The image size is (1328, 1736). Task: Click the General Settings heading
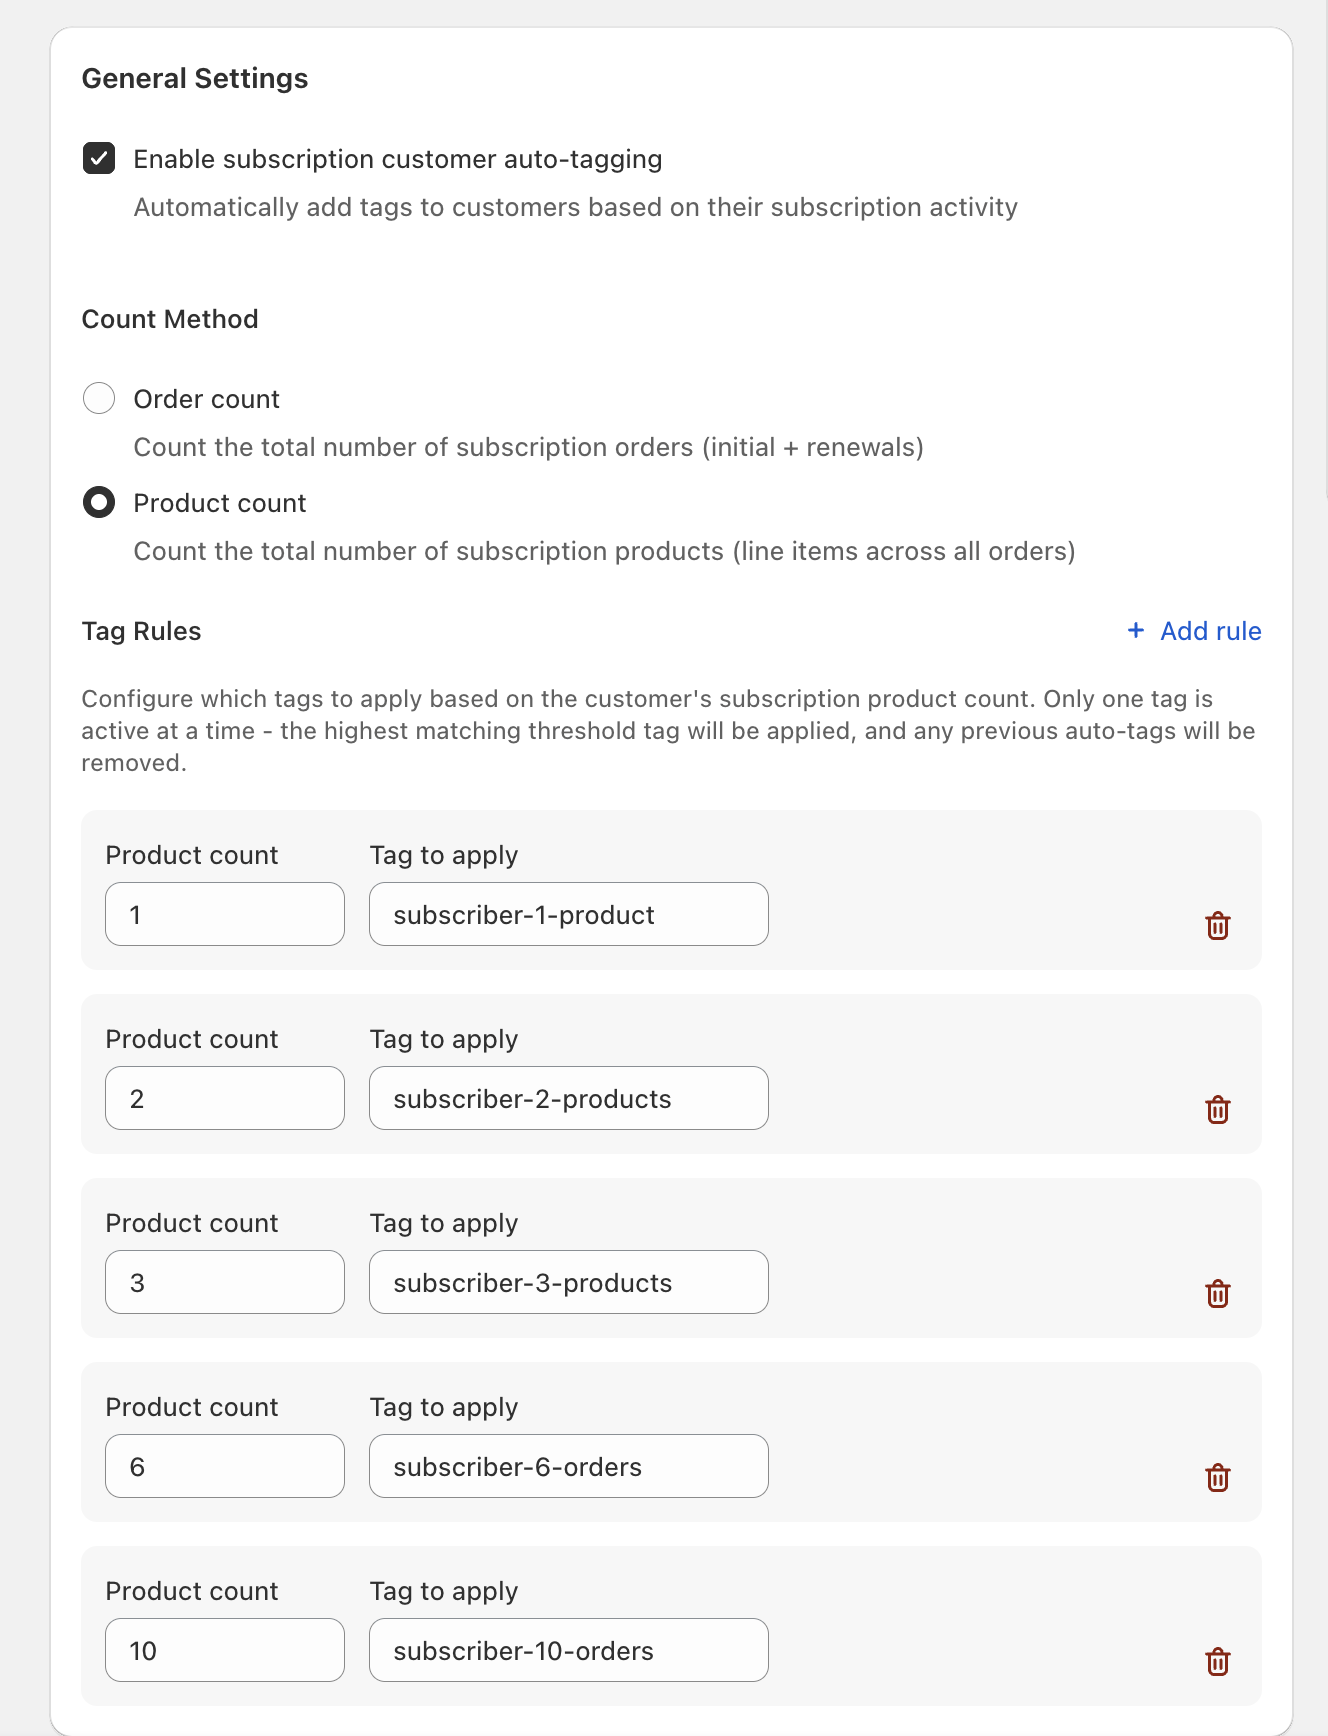[195, 77]
